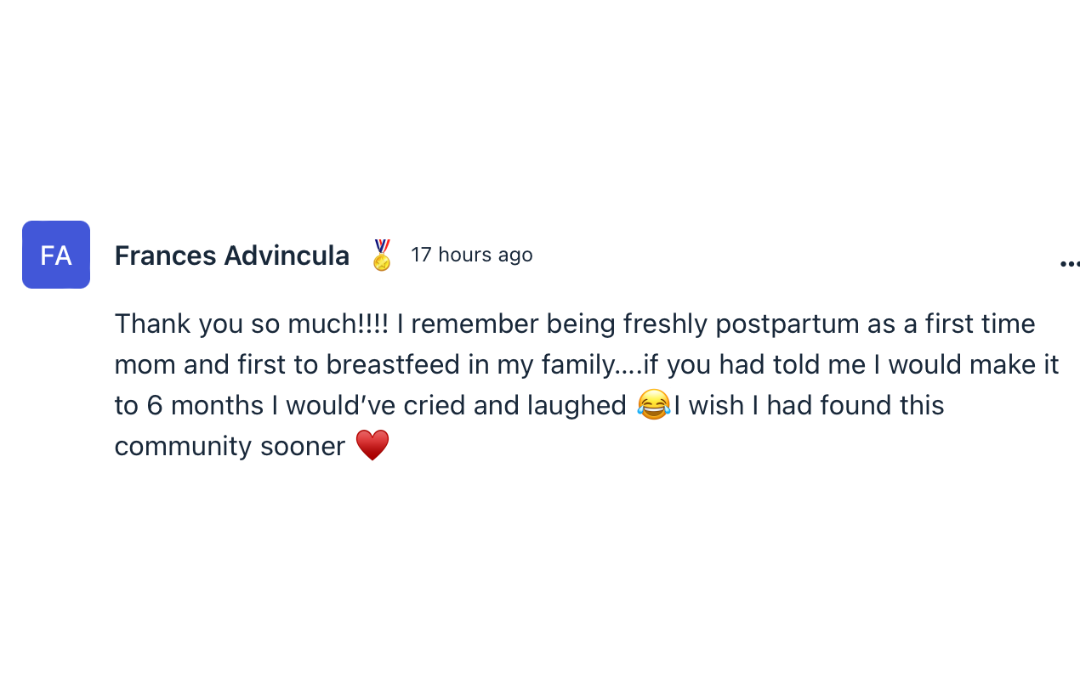Image resolution: width=1080 pixels, height=700 pixels.
Task: Open the three-dot more options menu
Action: [x=1068, y=264]
